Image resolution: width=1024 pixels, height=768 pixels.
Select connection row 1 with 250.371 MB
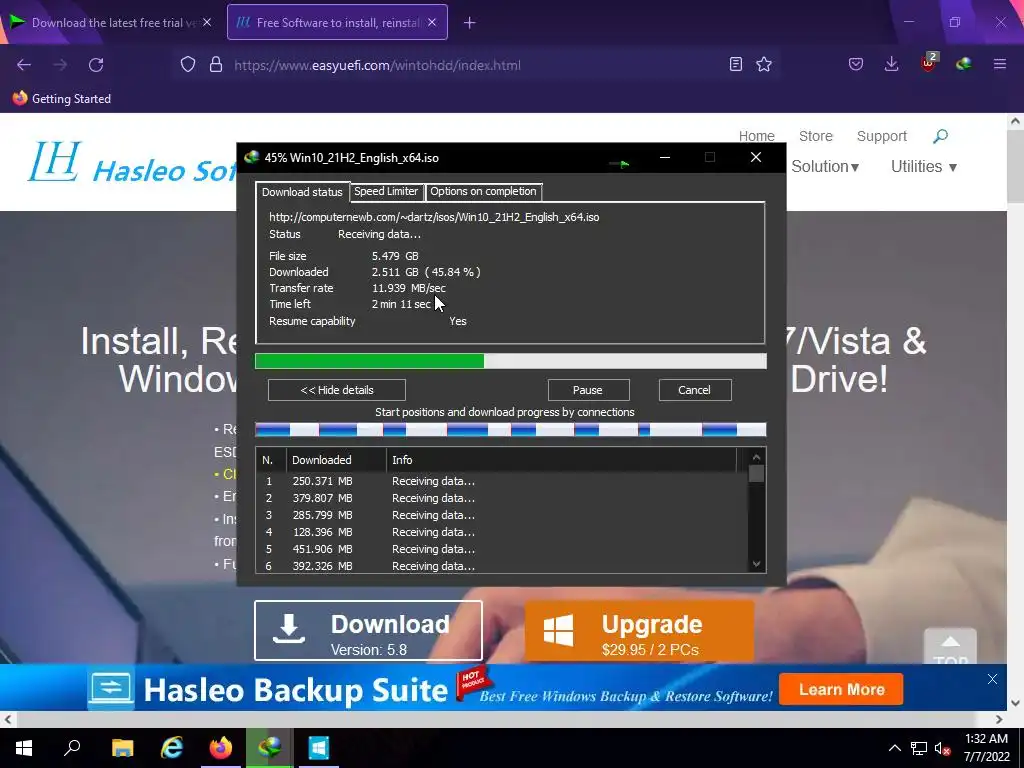(502, 481)
